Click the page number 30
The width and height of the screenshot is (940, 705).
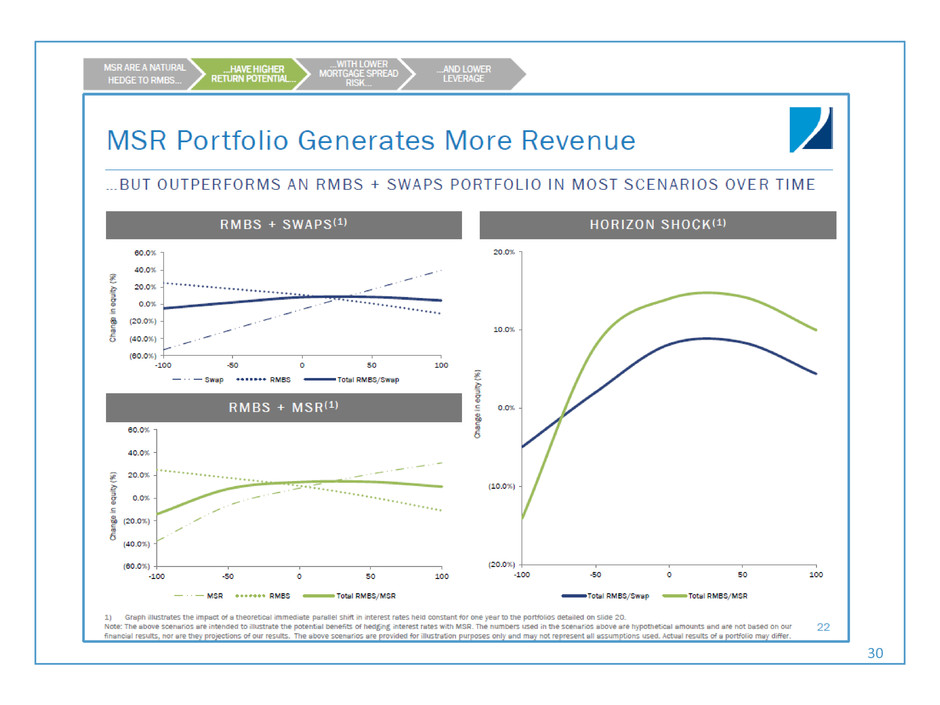coord(875,652)
